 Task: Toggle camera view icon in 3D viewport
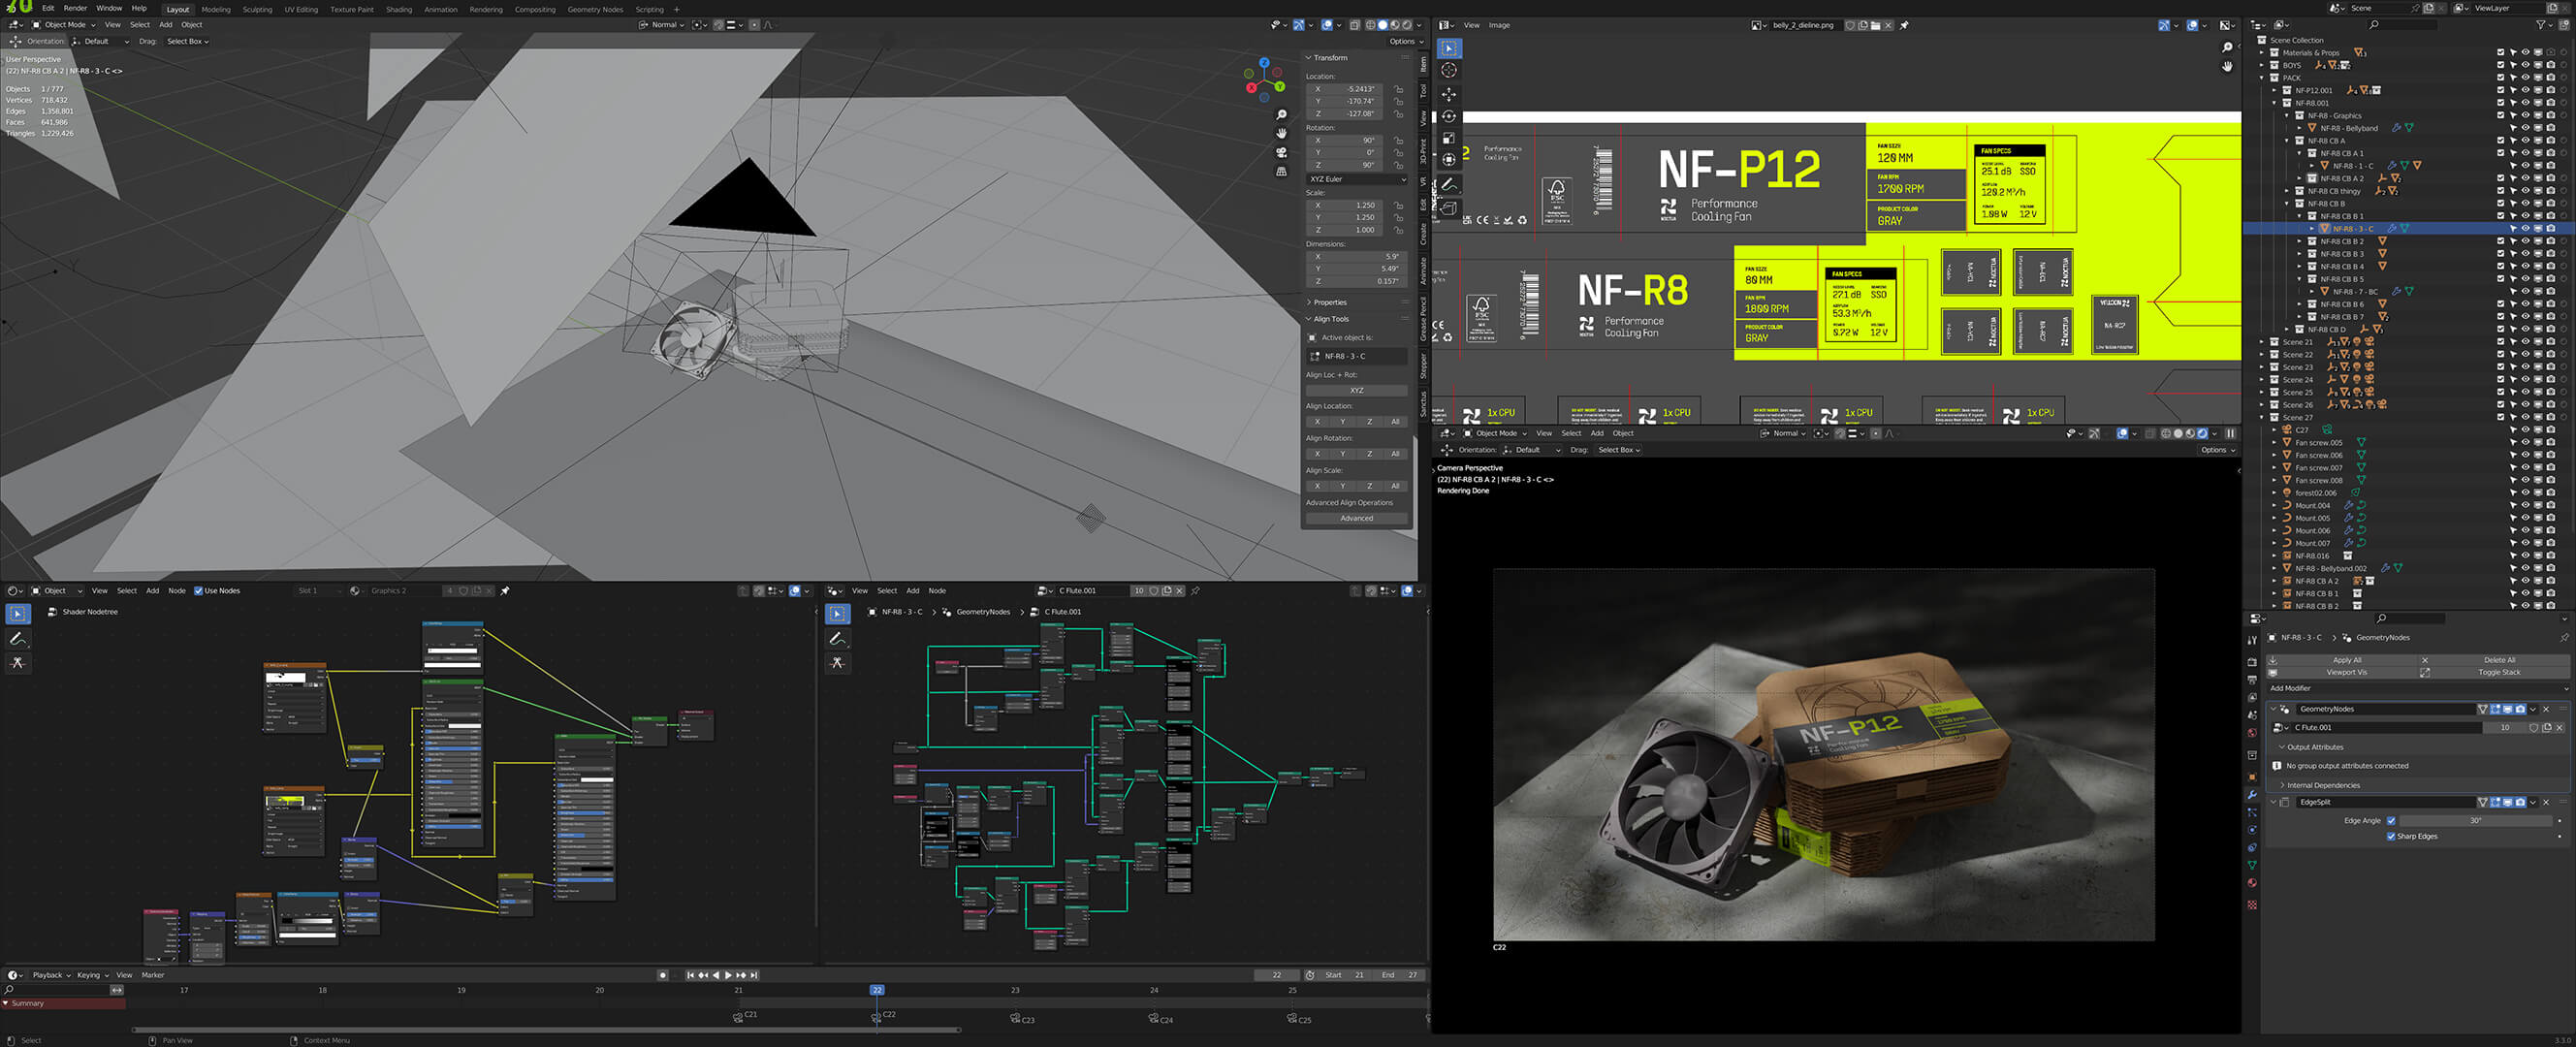pyautogui.click(x=1281, y=152)
